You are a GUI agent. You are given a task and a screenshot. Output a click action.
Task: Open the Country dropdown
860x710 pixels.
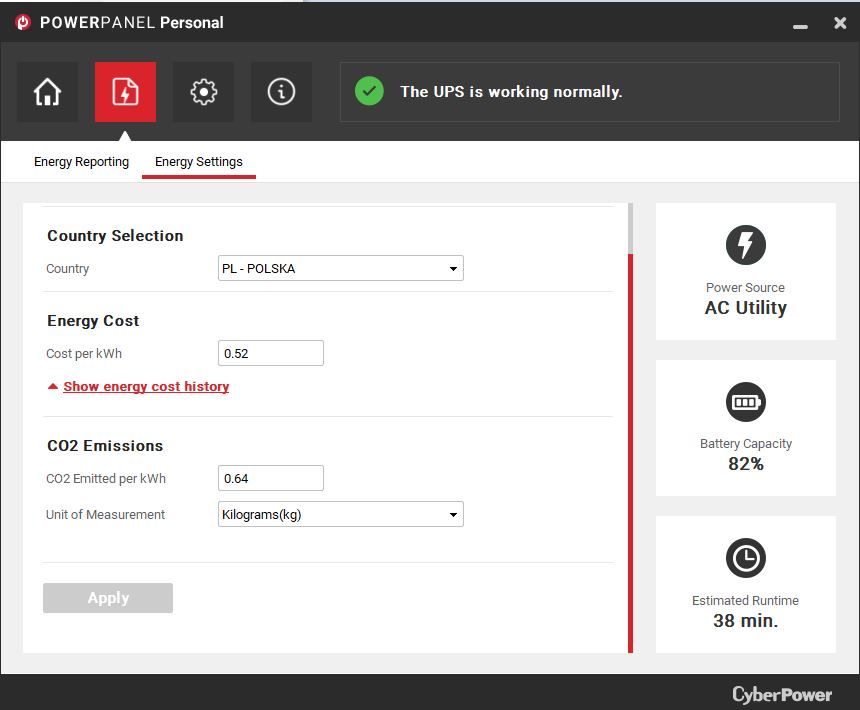(341, 268)
